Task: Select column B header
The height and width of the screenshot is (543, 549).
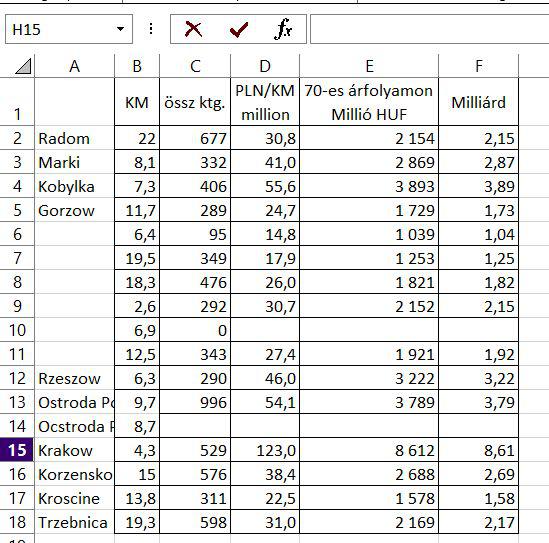Action: (x=137, y=66)
